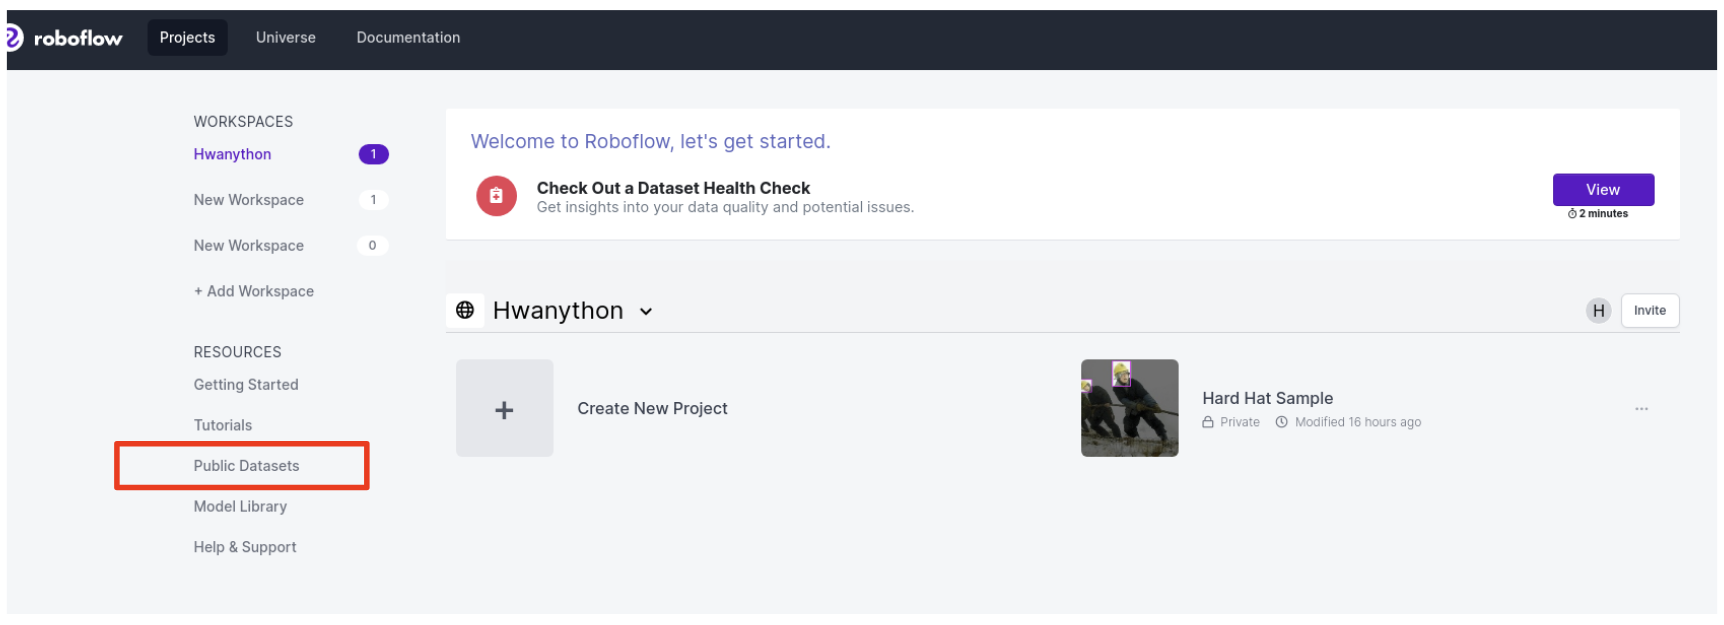Click the lock icon beside Private
The image size is (1724, 625).
(1208, 422)
